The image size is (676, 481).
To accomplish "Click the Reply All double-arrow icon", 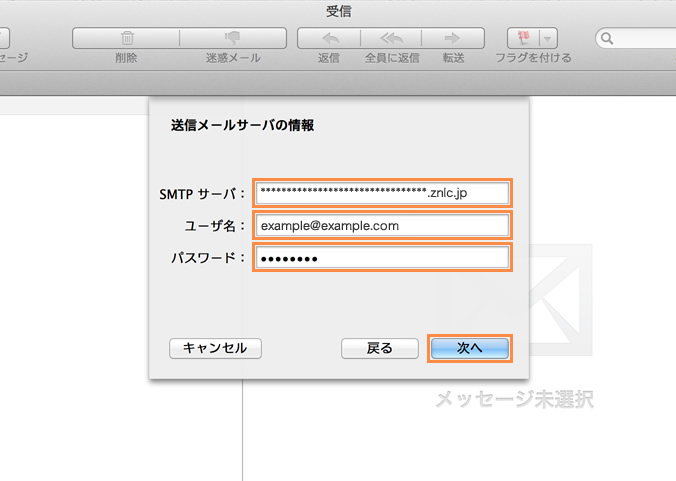I will coord(391,38).
